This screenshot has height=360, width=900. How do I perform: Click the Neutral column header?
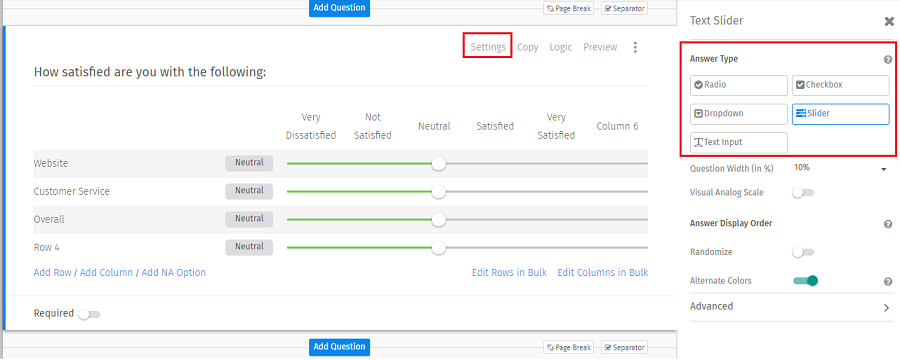pos(434,126)
